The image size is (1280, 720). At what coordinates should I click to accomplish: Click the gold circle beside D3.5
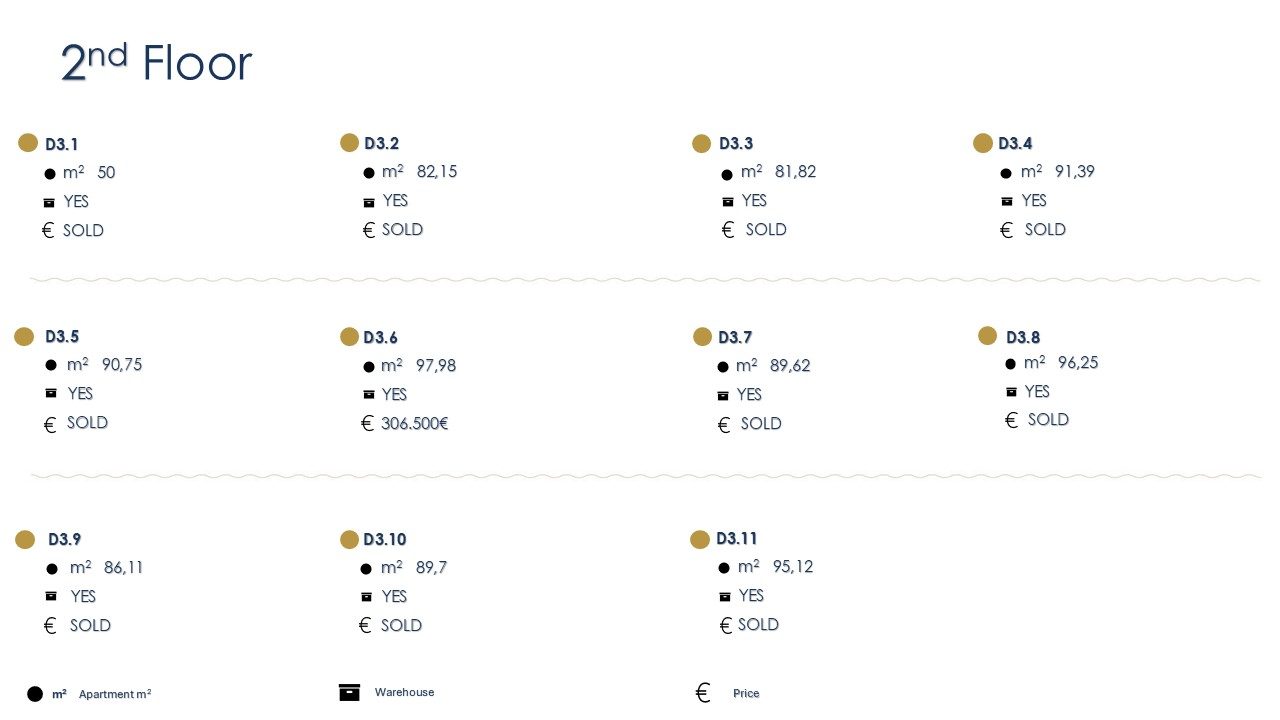[x=24, y=337]
